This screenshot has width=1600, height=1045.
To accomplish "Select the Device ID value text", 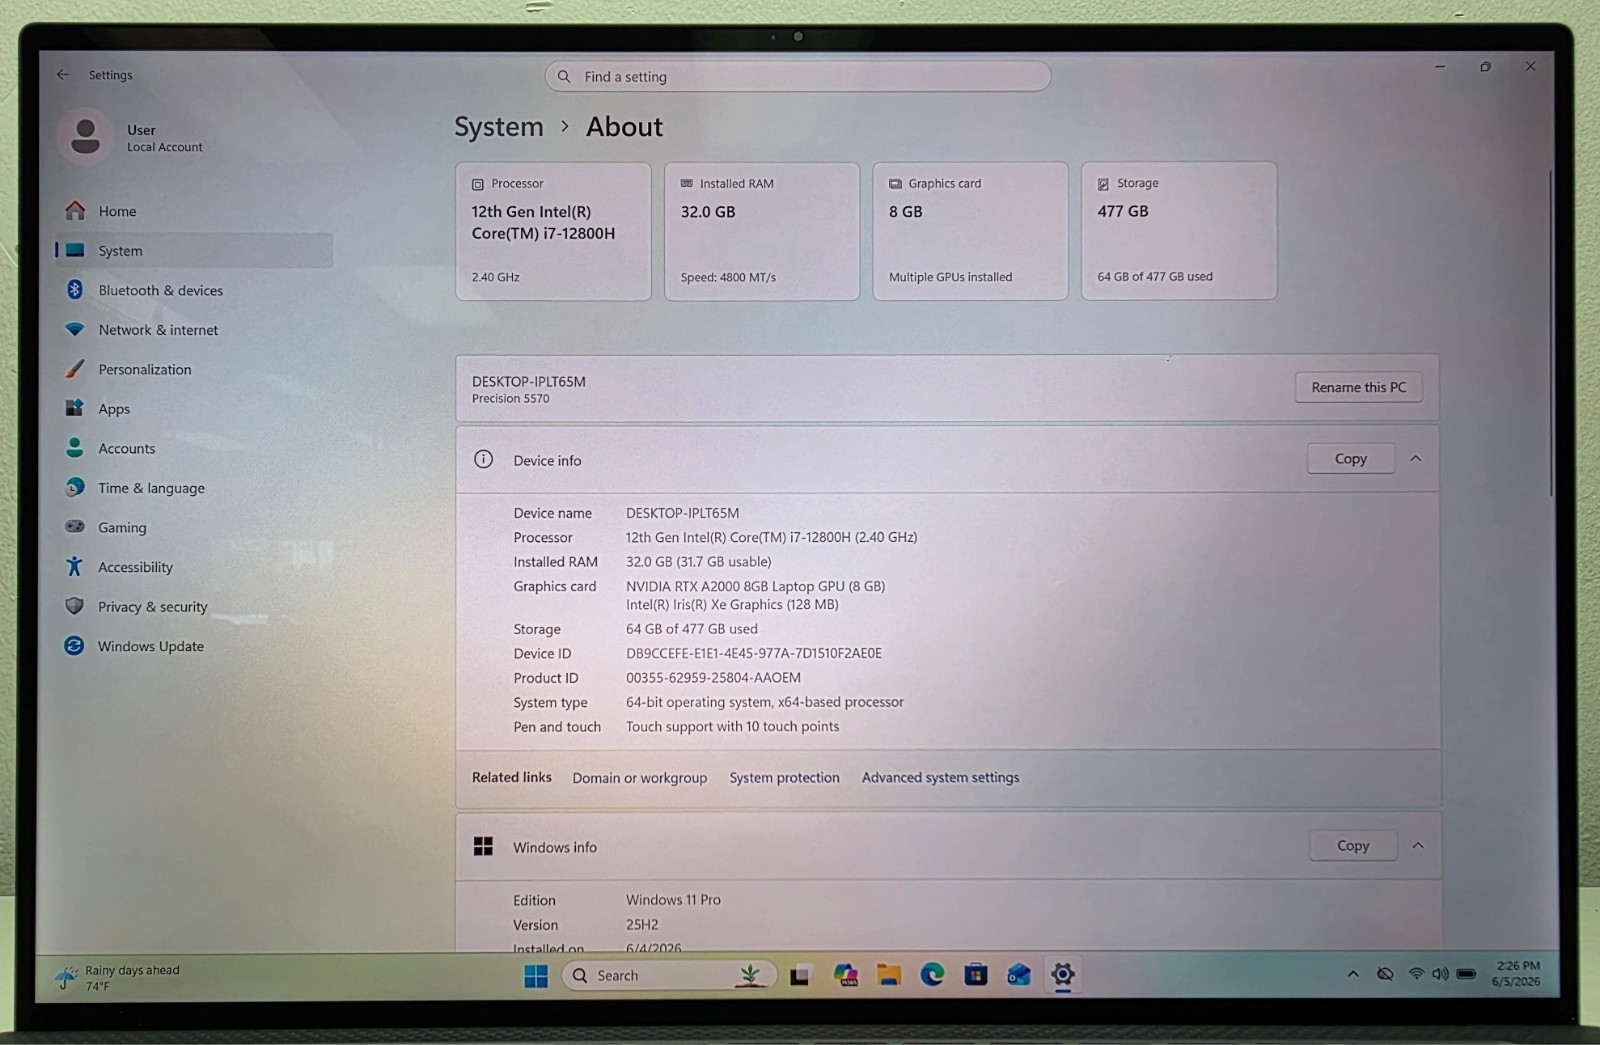I will pyautogui.click(x=754, y=653).
